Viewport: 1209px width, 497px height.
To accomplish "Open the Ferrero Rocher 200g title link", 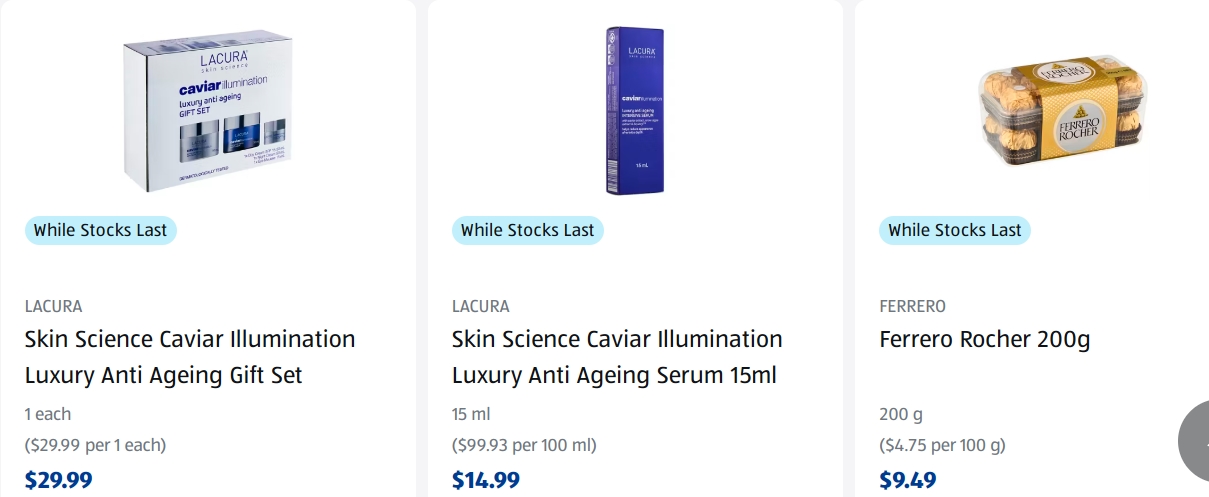I will [x=984, y=339].
